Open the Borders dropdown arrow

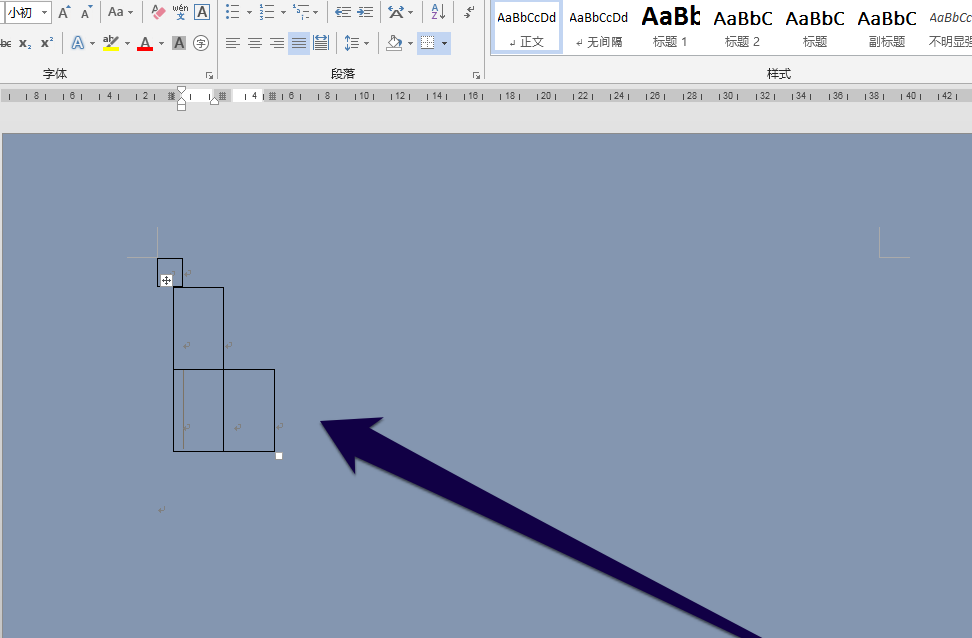pyautogui.click(x=444, y=43)
